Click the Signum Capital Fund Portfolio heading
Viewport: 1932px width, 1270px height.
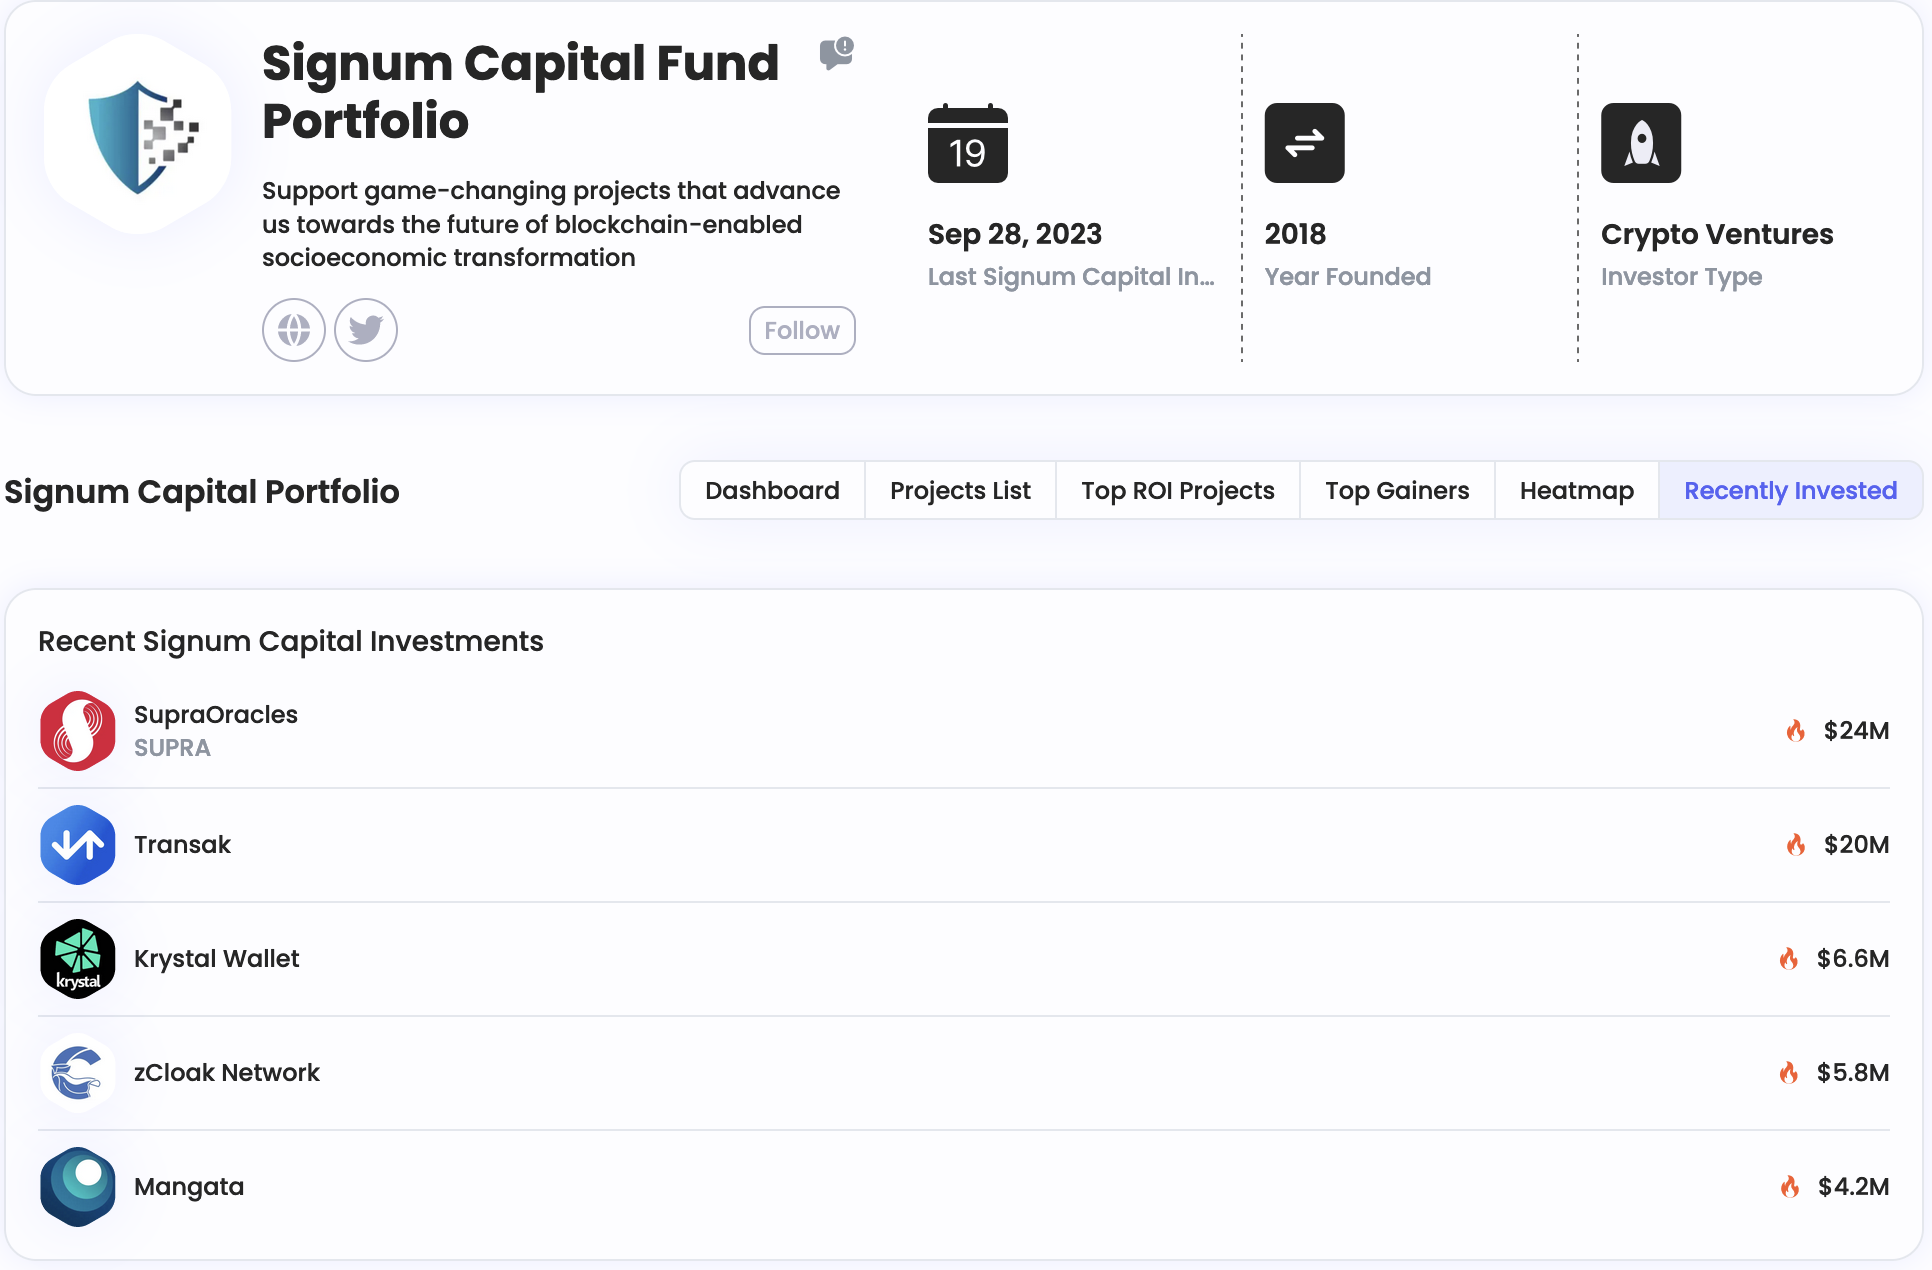(x=520, y=92)
